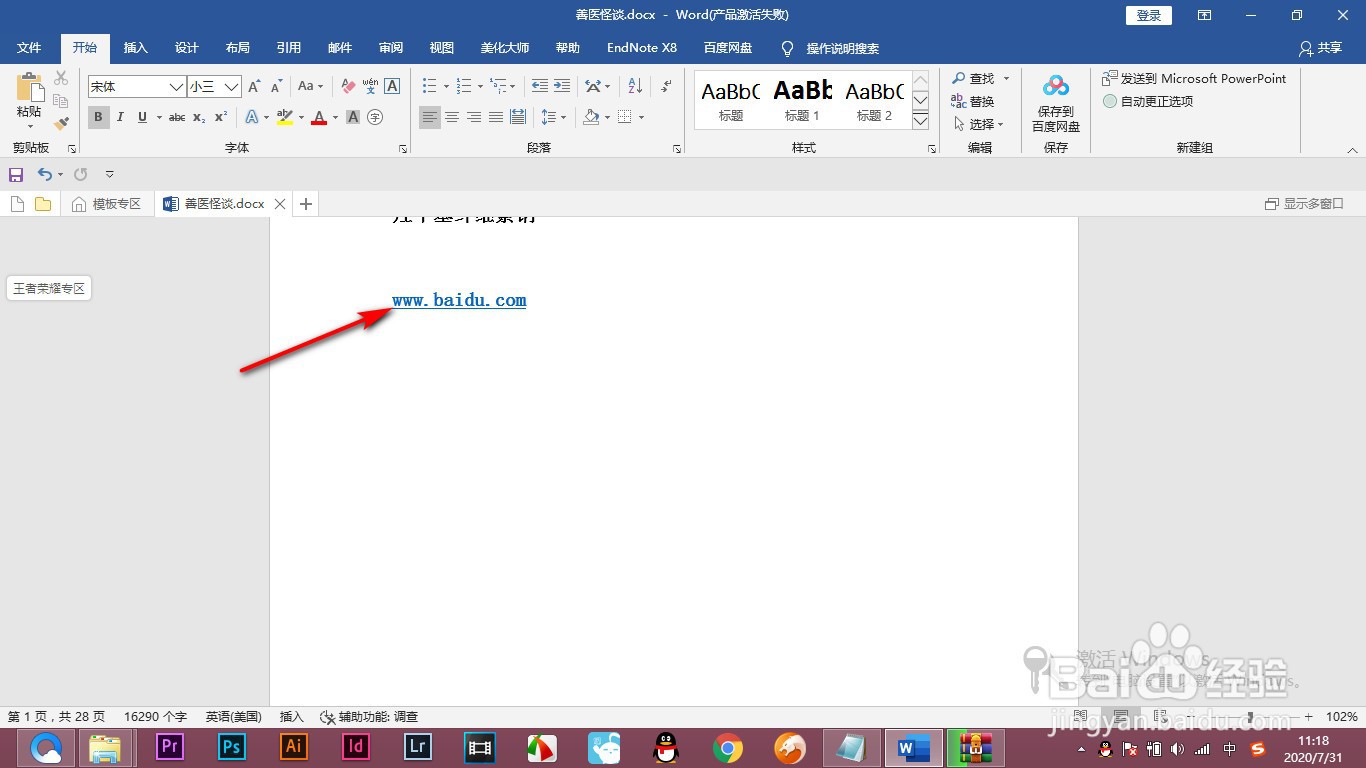Open the 选择 select dropdown

point(979,124)
